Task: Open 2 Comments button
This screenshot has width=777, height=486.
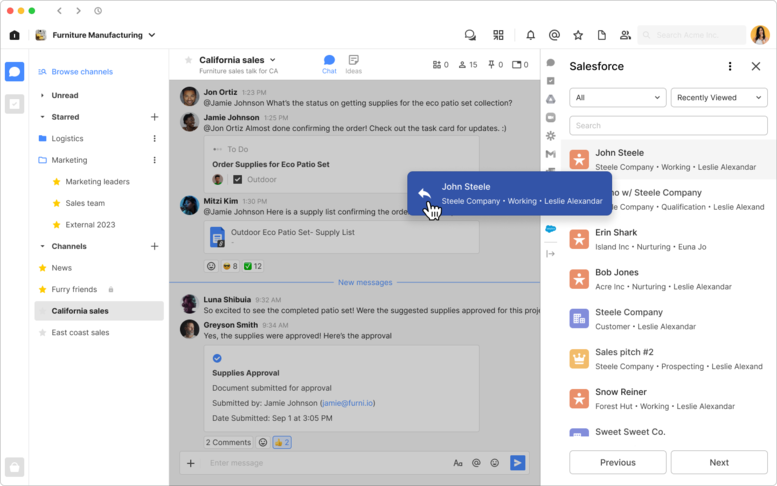Action: 228,442
